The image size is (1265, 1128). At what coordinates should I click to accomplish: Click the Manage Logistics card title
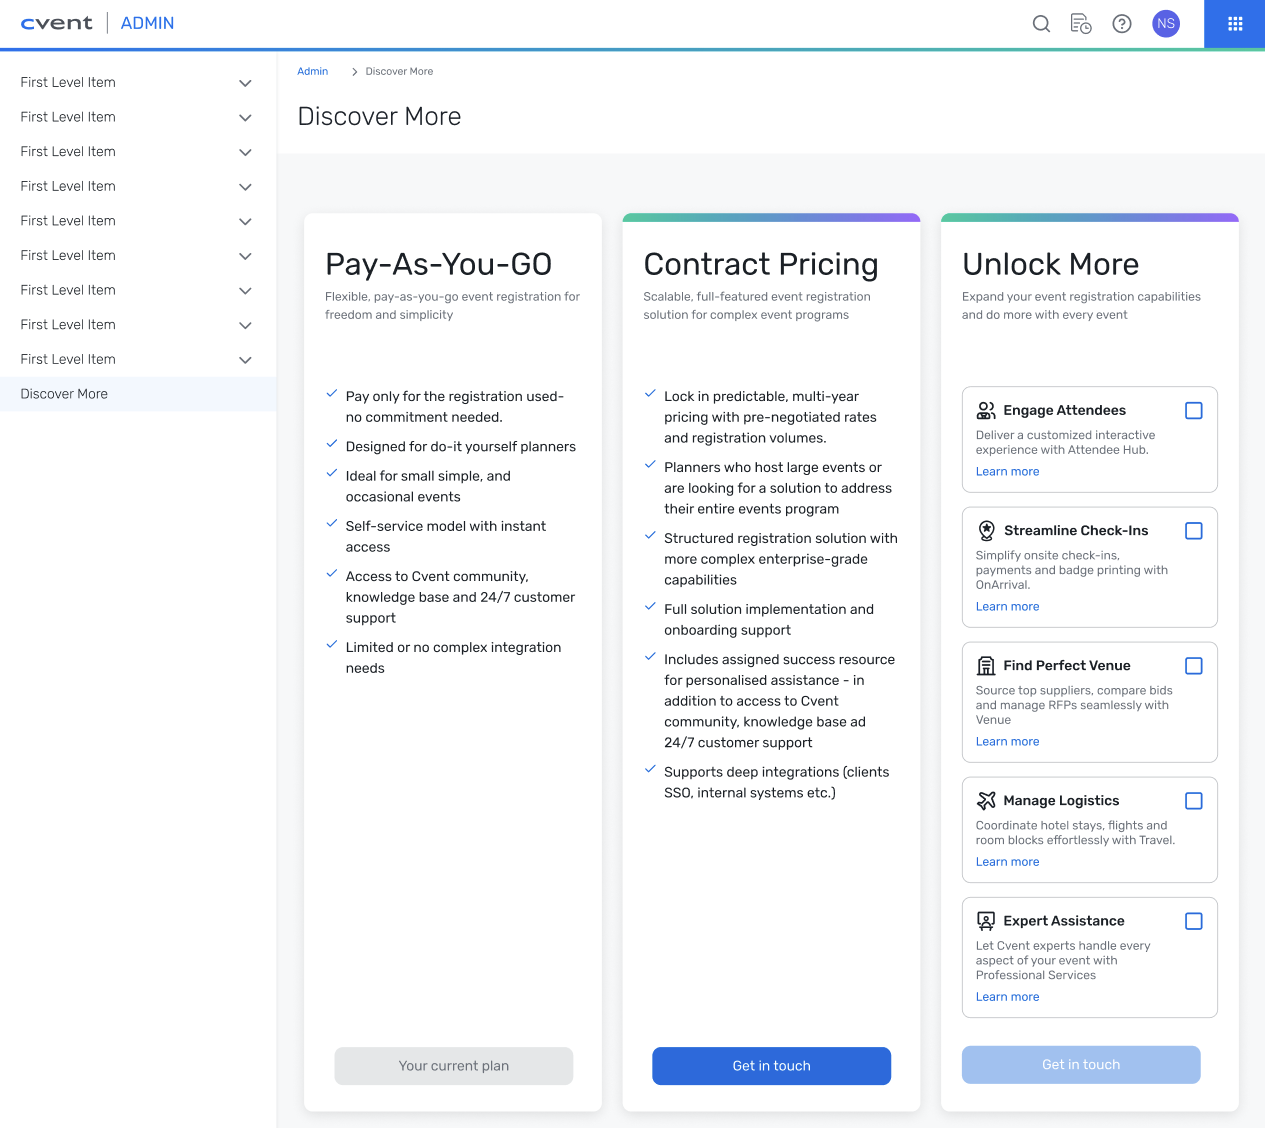click(1061, 801)
